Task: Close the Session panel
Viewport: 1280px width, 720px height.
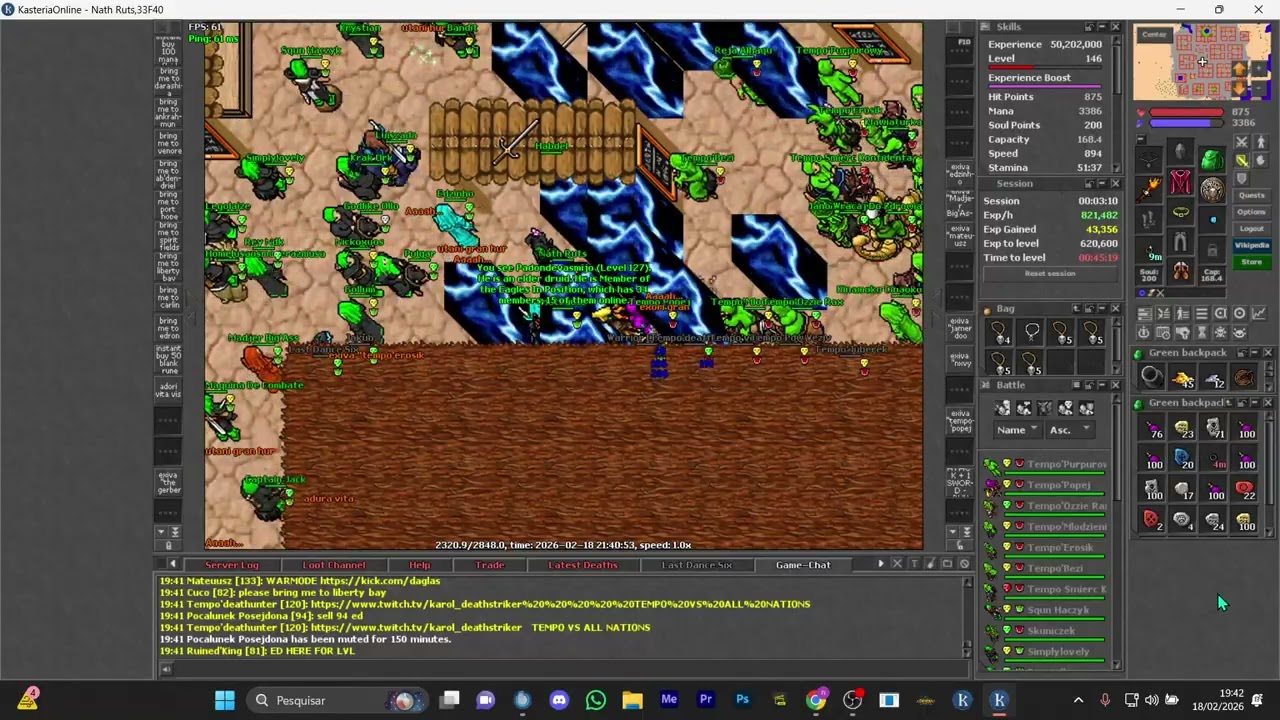Action: [x=1115, y=184]
